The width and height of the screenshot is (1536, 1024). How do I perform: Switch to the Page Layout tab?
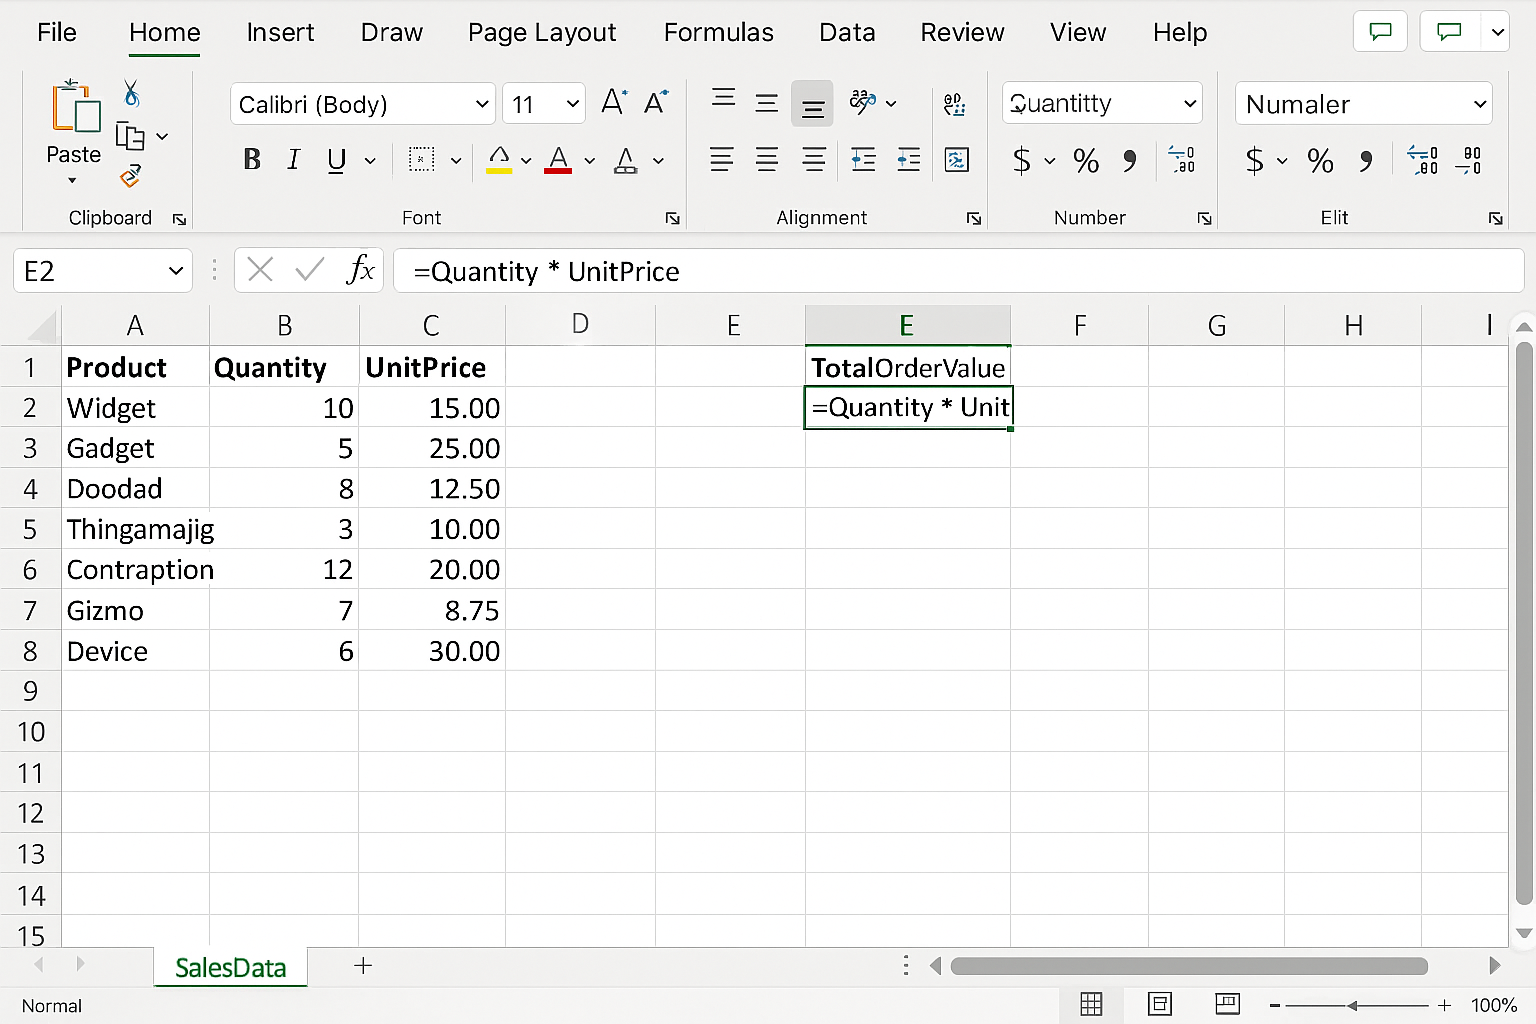tap(542, 32)
